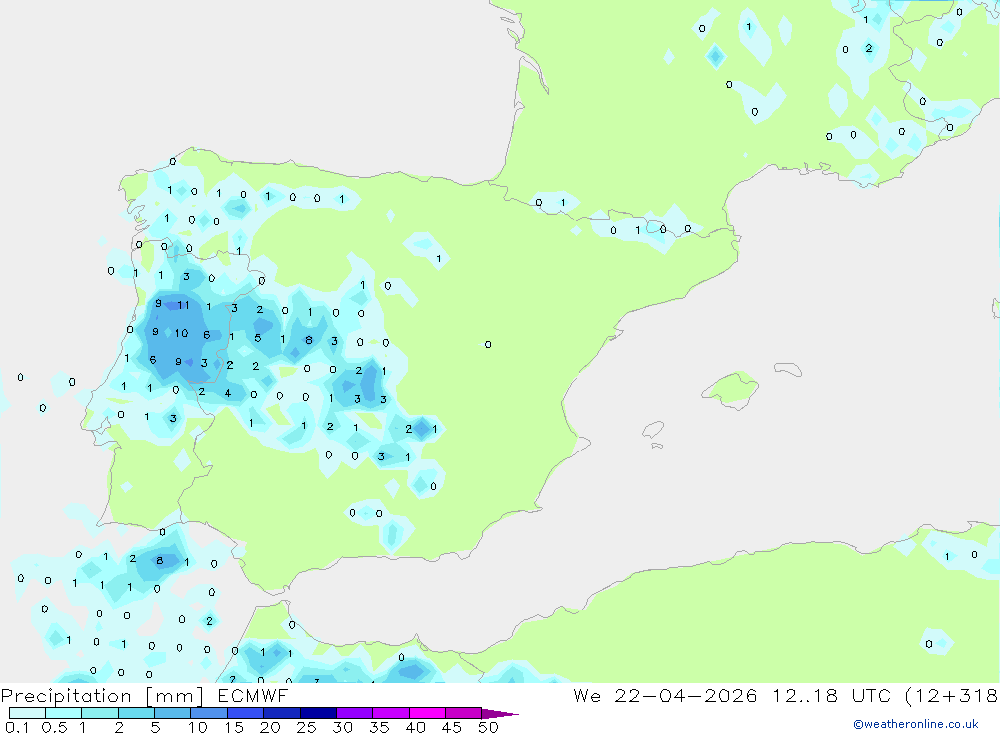Click the '(12+318' forecast offset text
1000x733 pixels.
pyautogui.click(x=951, y=695)
